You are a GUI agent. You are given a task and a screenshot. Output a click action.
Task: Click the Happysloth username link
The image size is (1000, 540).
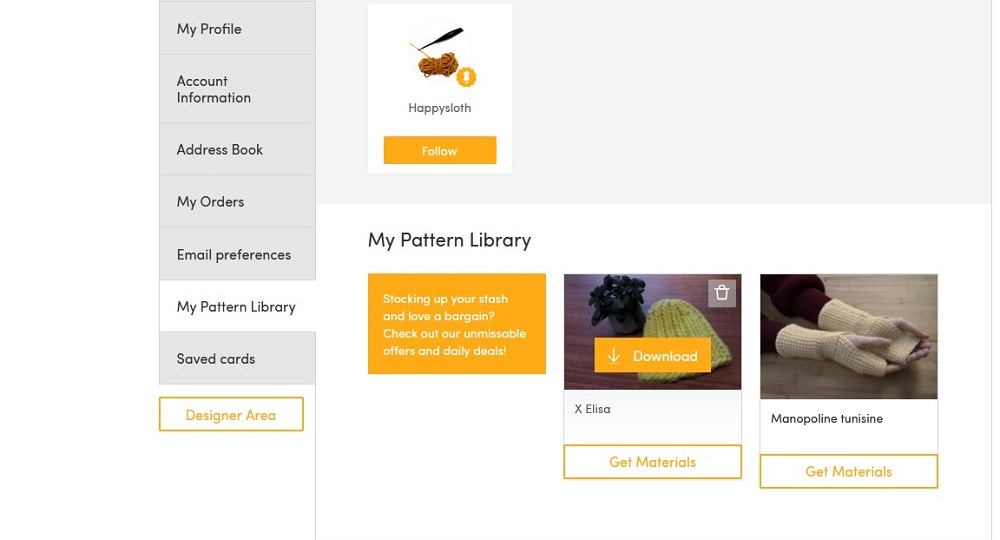tap(440, 108)
